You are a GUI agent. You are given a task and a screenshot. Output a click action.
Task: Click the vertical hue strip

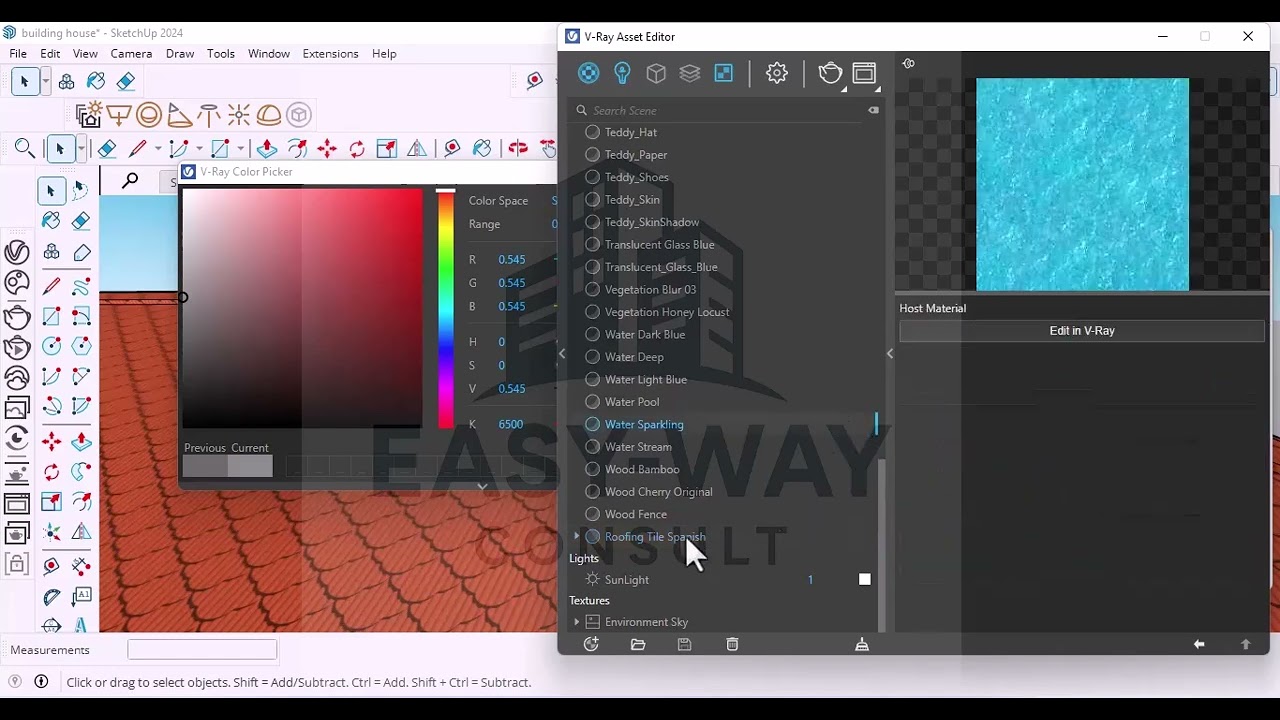[446, 308]
